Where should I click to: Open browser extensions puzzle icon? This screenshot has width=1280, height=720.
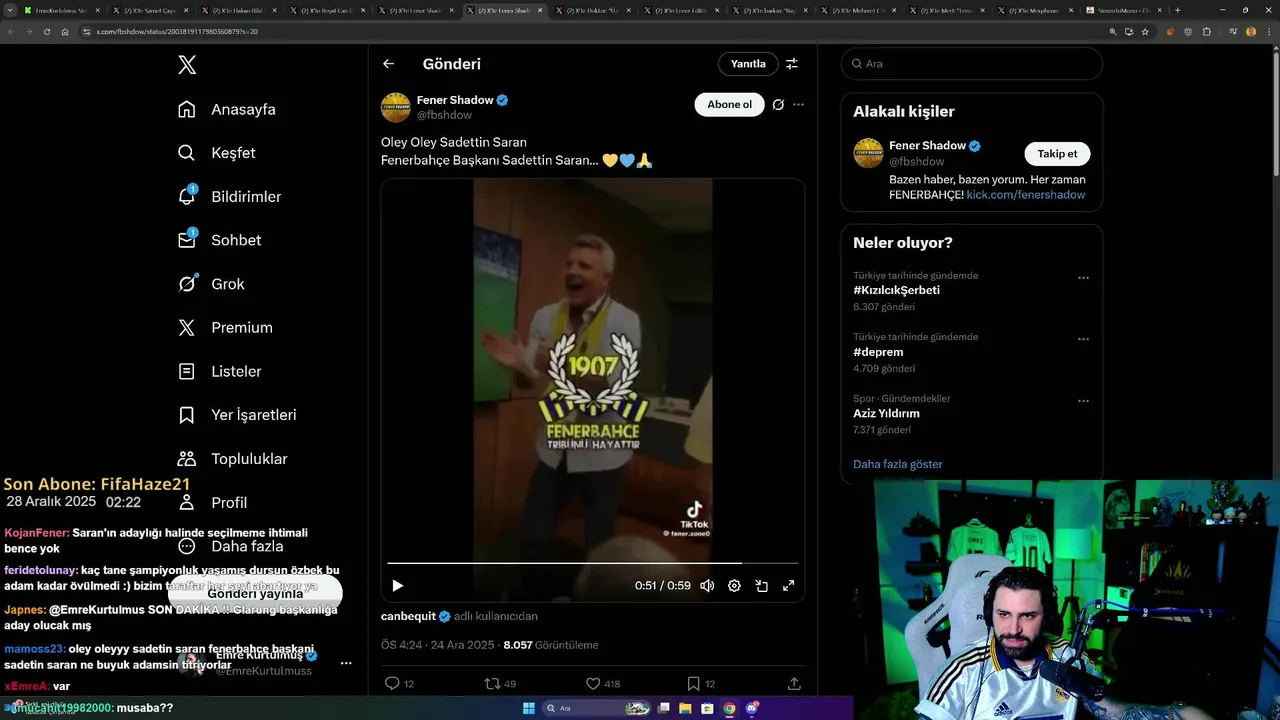pos(1207,32)
